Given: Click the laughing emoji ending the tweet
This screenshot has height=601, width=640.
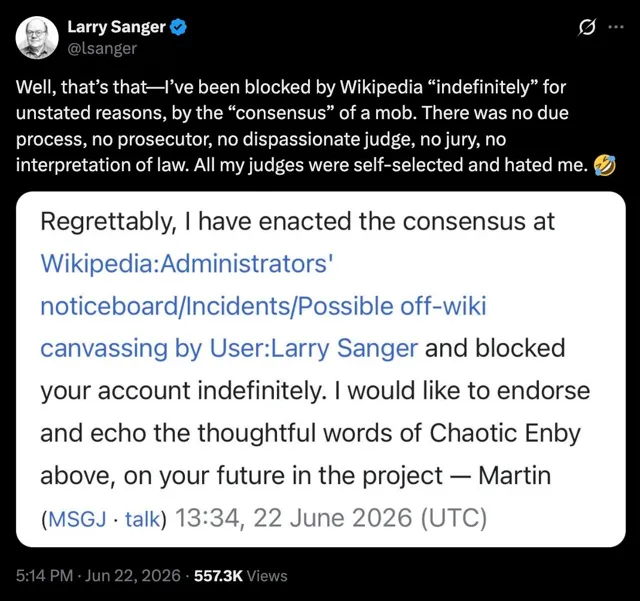Looking at the screenshot, I should click(x=605, y=165).
